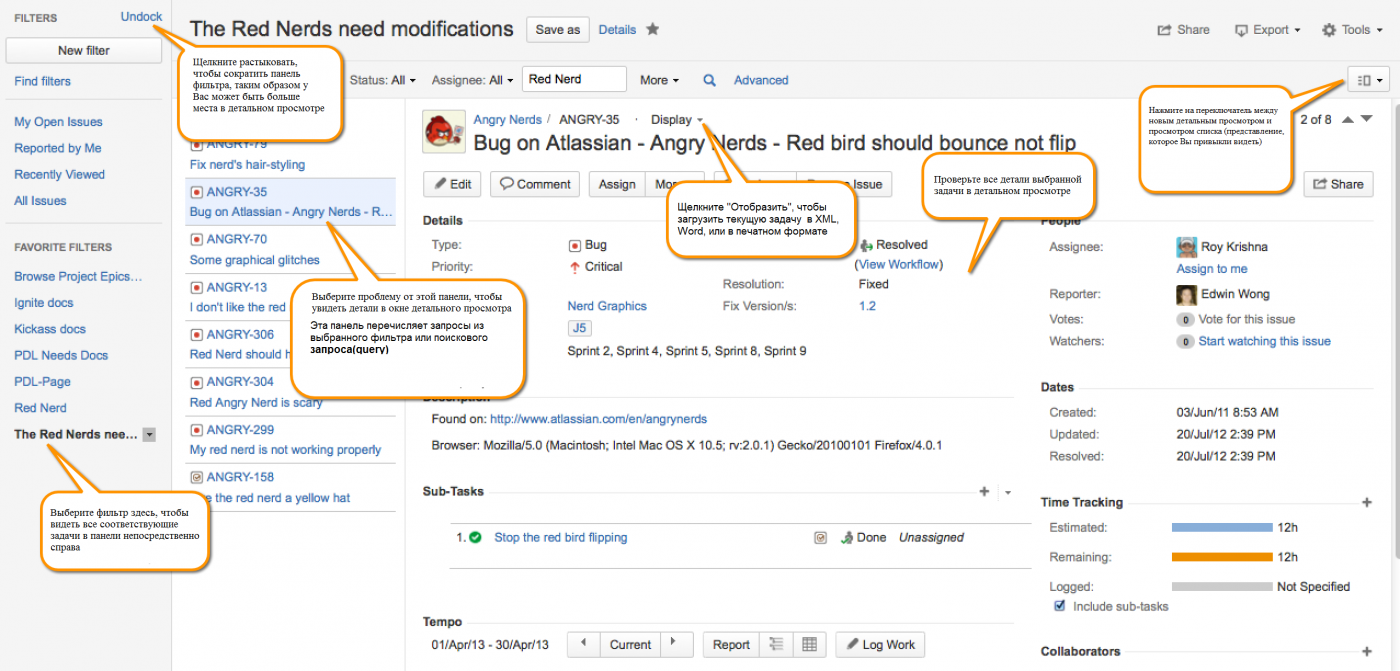Select My Open Issues in the sidebar

(x=58, y=122)
